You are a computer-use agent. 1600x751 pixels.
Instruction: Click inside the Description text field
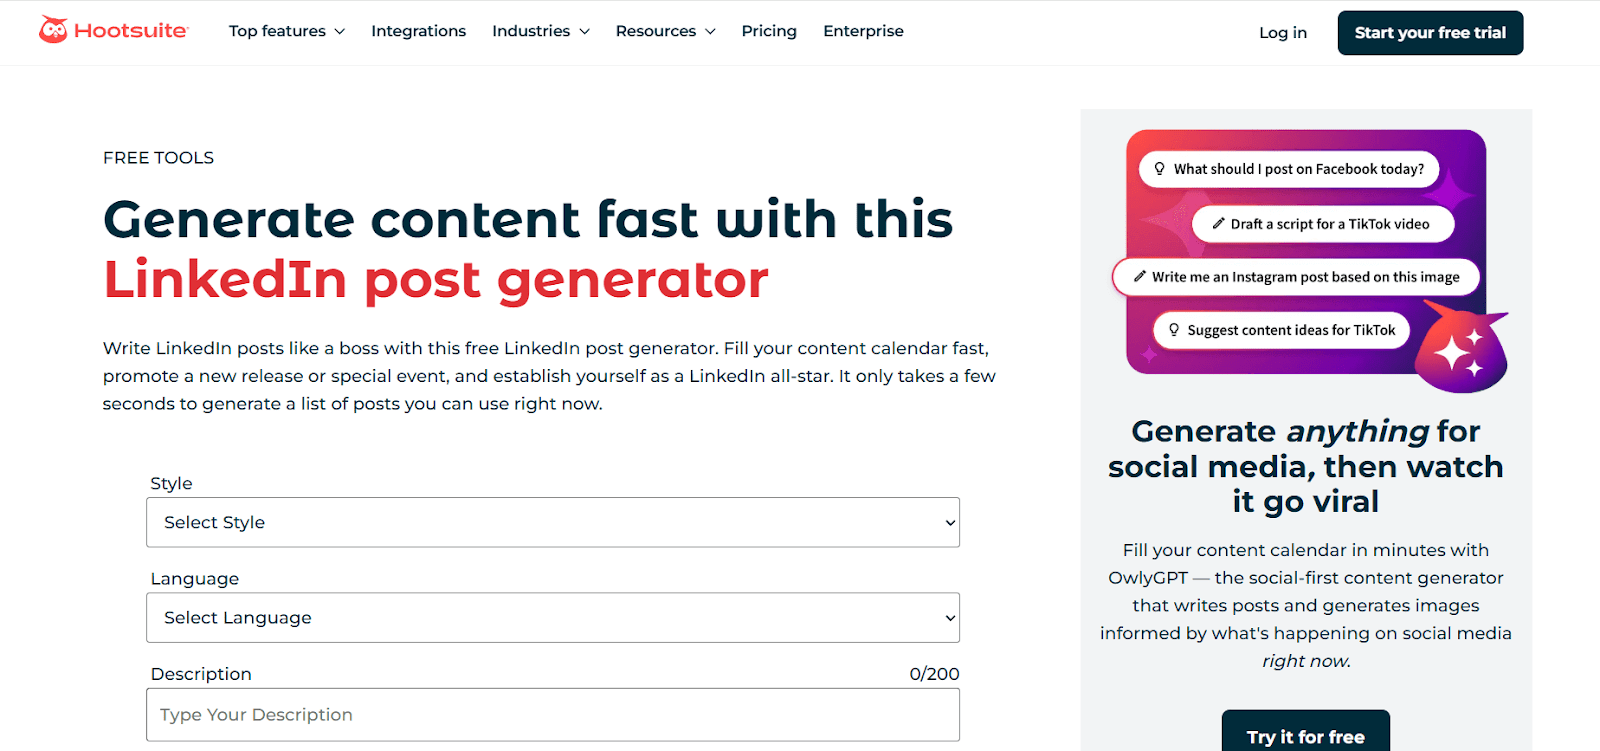point(552,714)
